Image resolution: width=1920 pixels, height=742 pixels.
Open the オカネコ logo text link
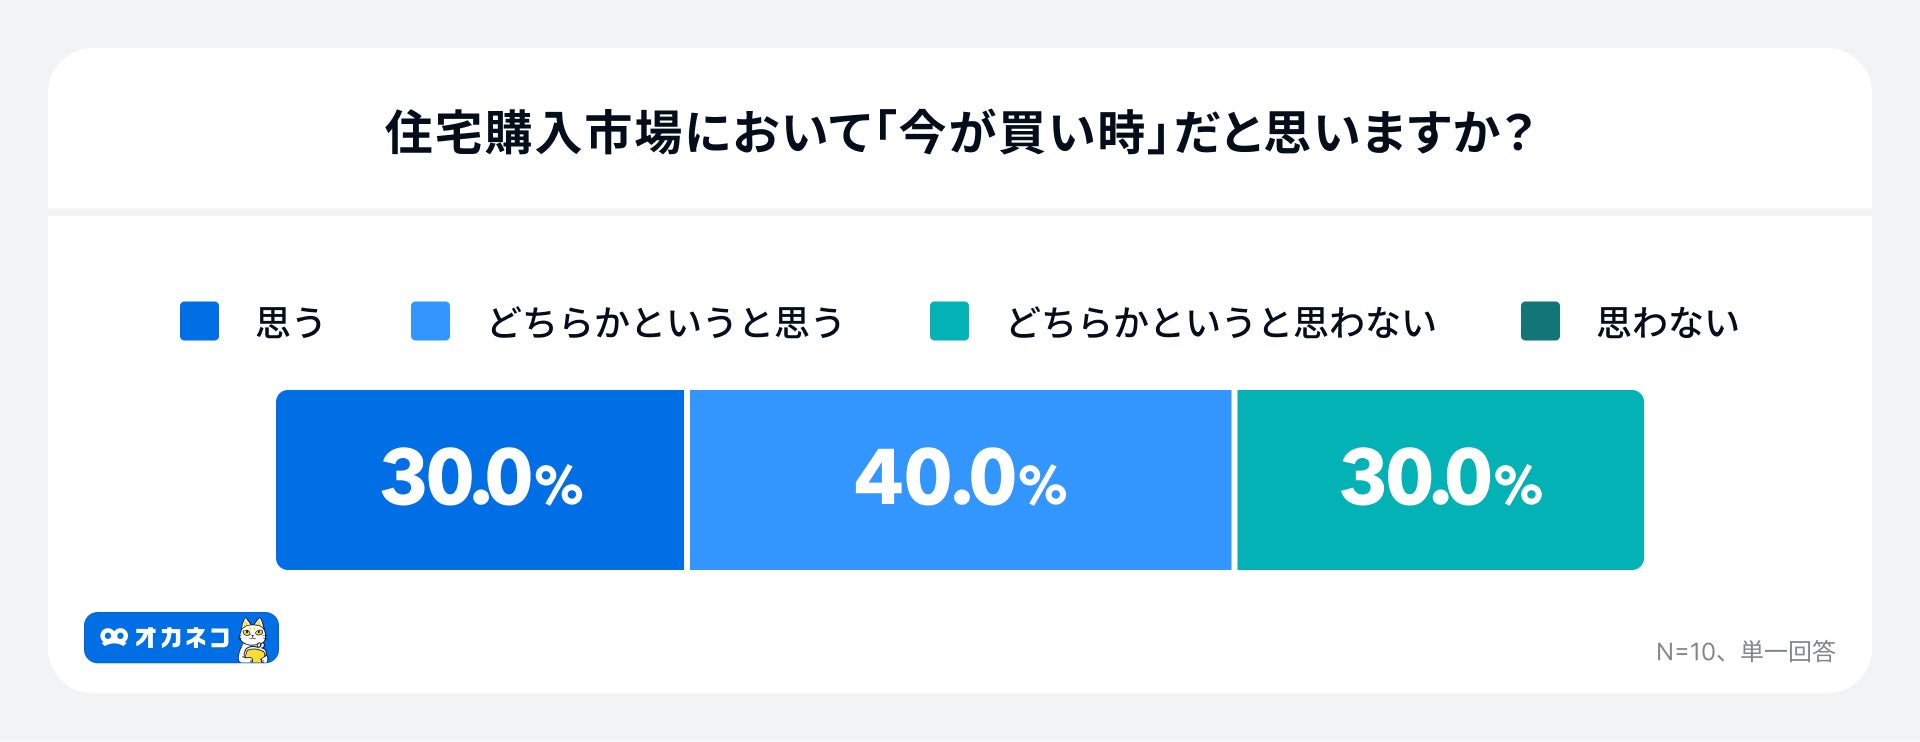tap(182, 637)
